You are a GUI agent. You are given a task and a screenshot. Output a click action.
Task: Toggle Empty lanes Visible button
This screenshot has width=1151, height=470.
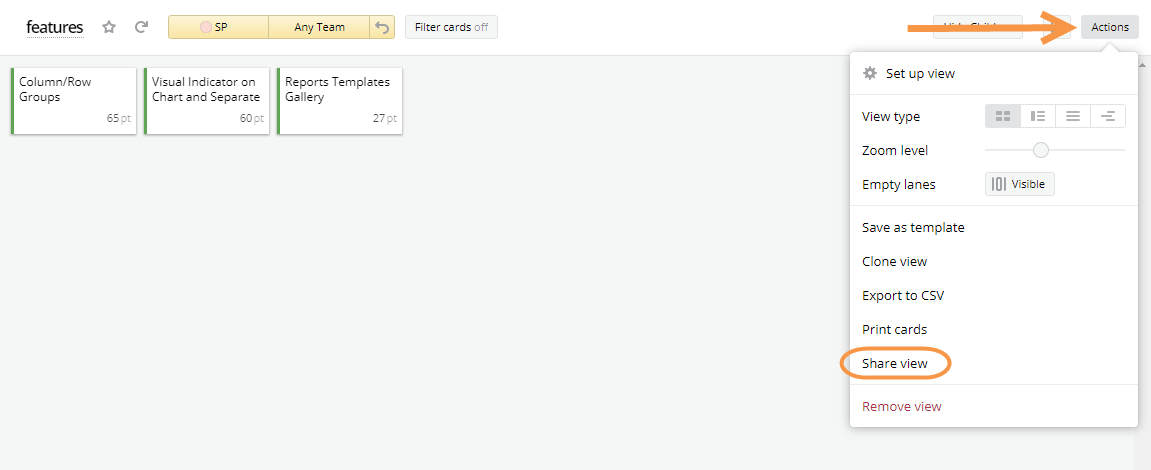(1019, 184)
